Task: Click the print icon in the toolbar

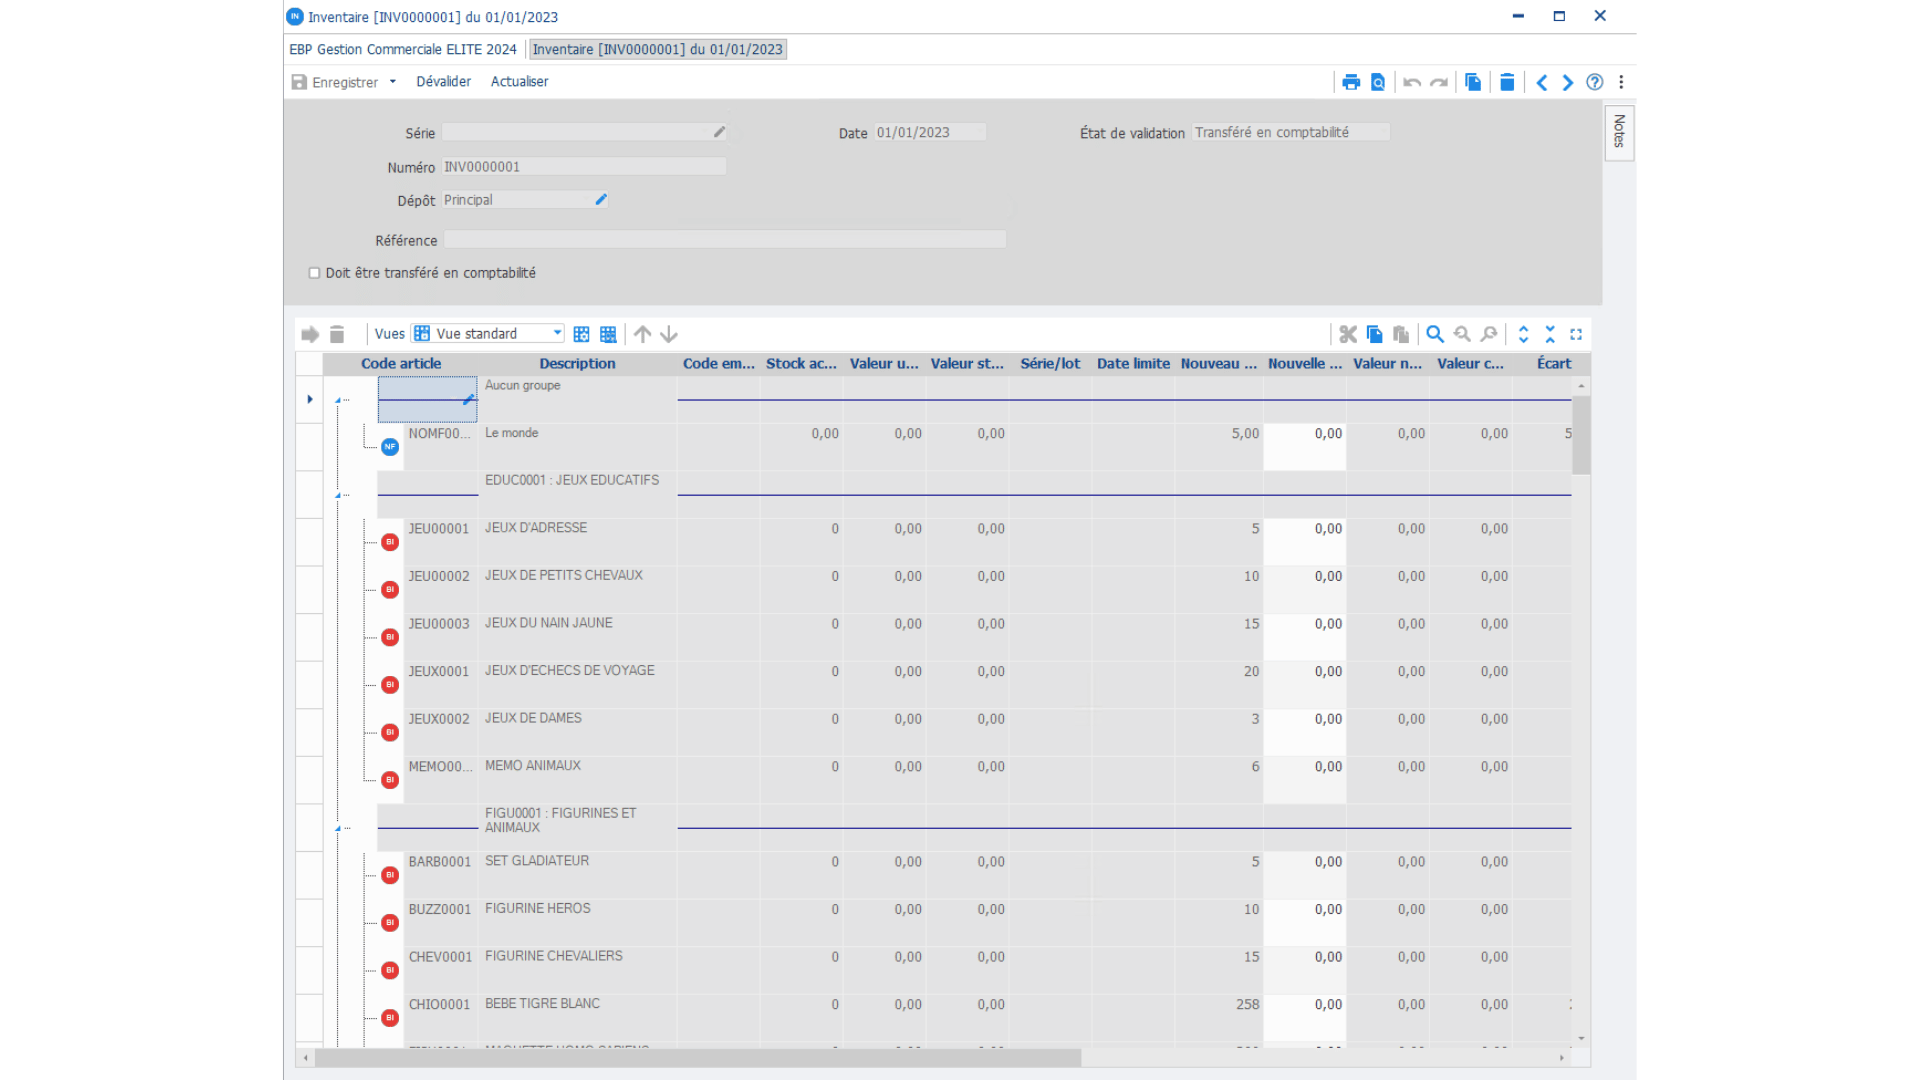Action: tap(1351, 82)
